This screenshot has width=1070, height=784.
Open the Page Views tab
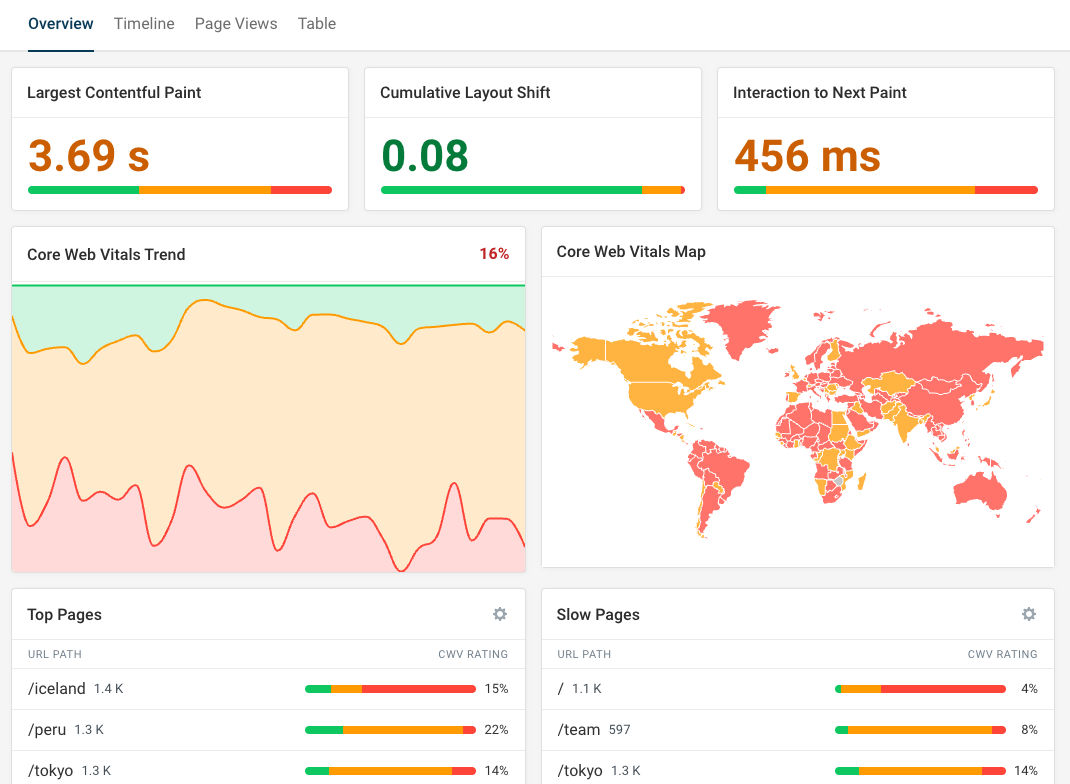point(236,24)
